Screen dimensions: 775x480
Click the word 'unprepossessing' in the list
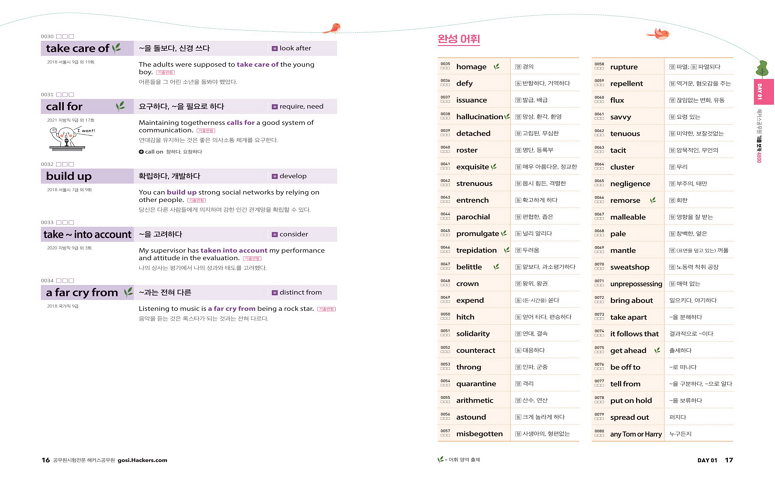pos(636,284)
